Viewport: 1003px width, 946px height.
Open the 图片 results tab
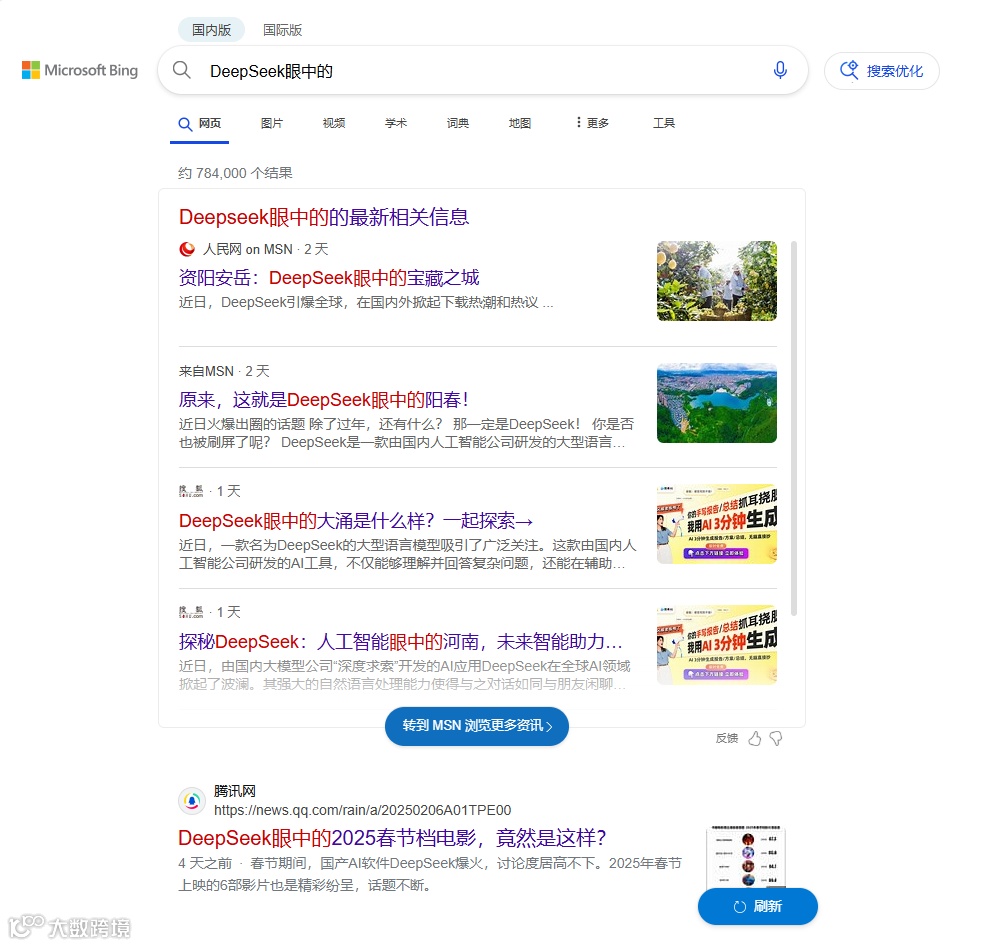point(272,123)
